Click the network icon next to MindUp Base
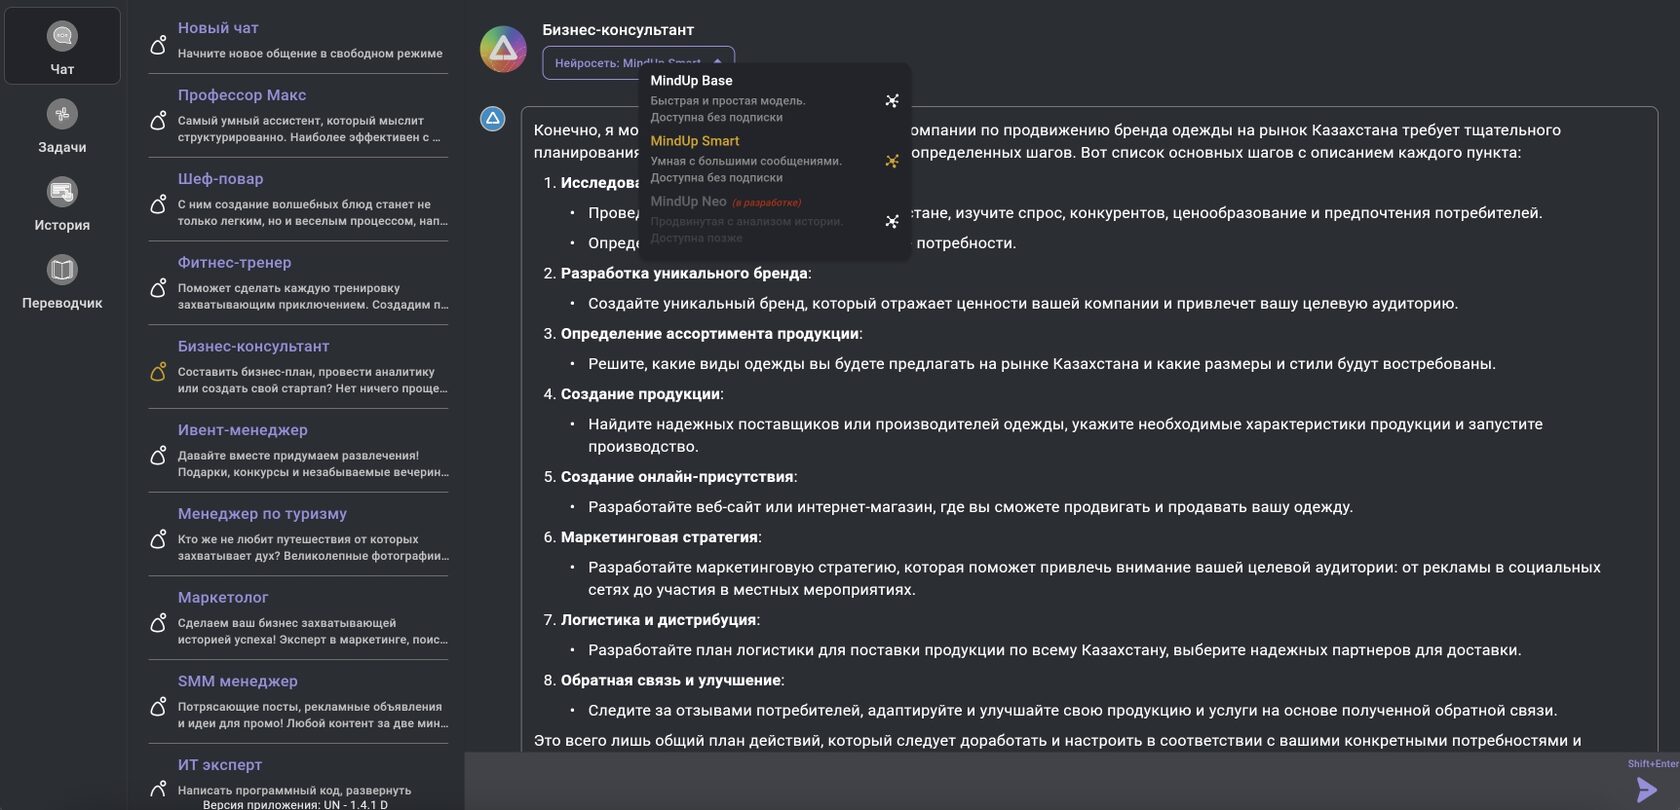 (891, 100)
